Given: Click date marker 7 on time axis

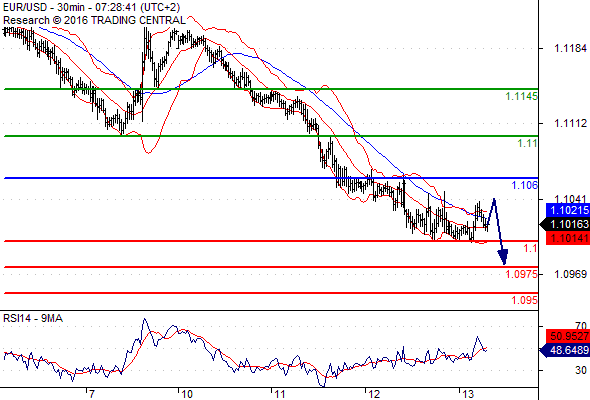Looking at the screenshot, I should 91,394.
